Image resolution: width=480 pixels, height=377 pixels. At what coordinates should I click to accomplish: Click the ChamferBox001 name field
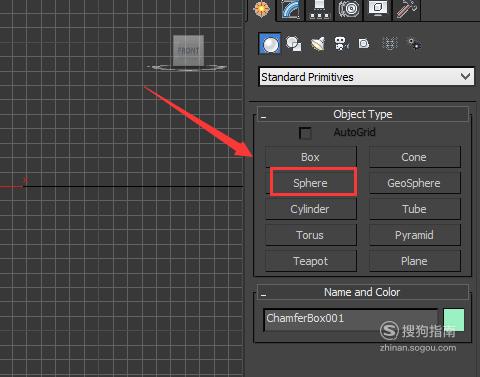point(350,320)
